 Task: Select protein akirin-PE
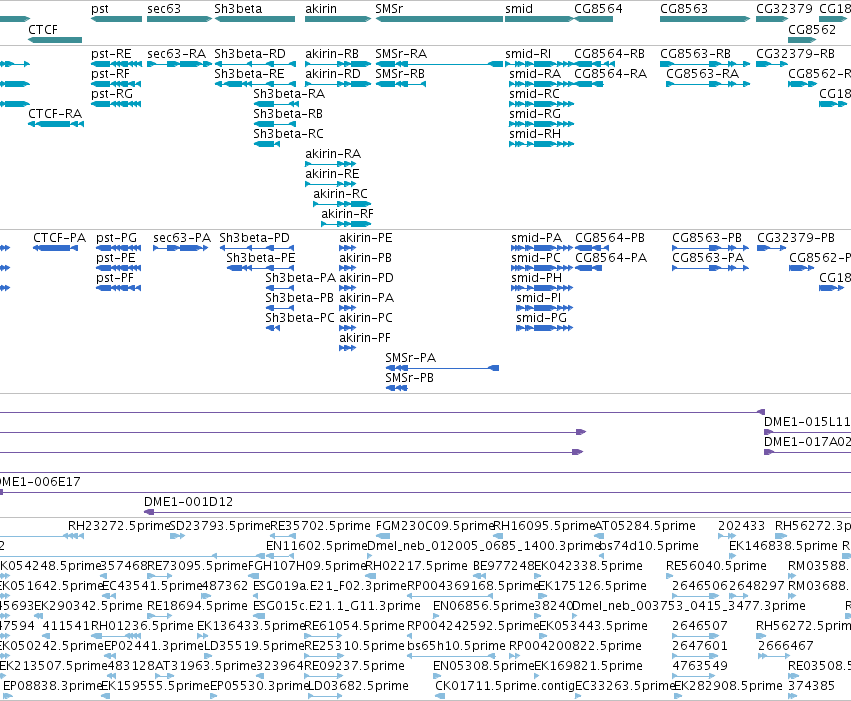[x=366, y=238]
